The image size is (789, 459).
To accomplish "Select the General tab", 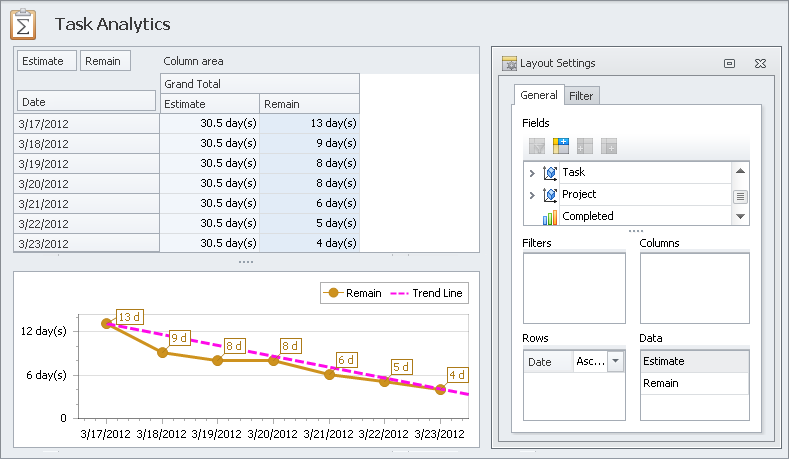I will coord(539,95).
